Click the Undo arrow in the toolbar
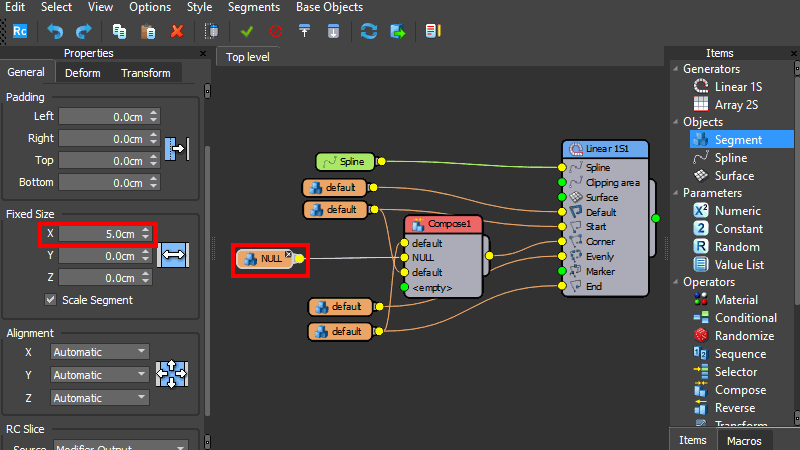Image resolution: width=800 pixels, height=450 pixels. [55, 31]
